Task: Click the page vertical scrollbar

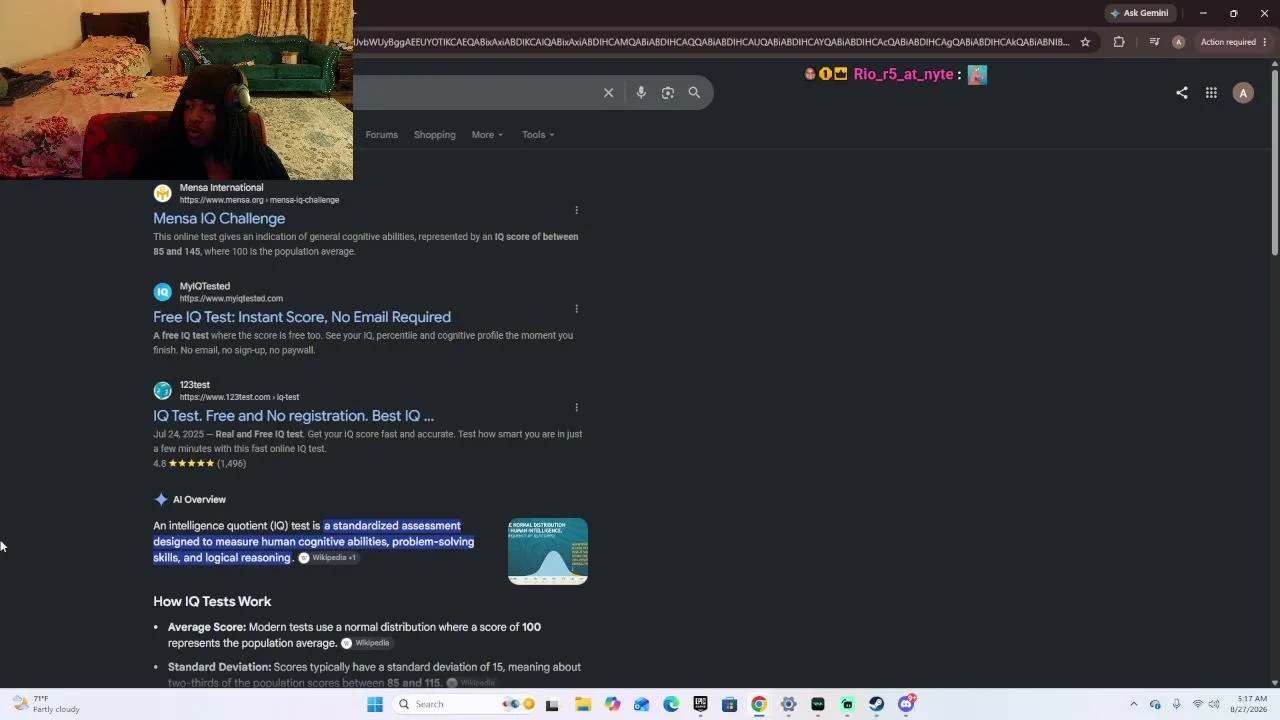Action: [x=1275, y=160]
